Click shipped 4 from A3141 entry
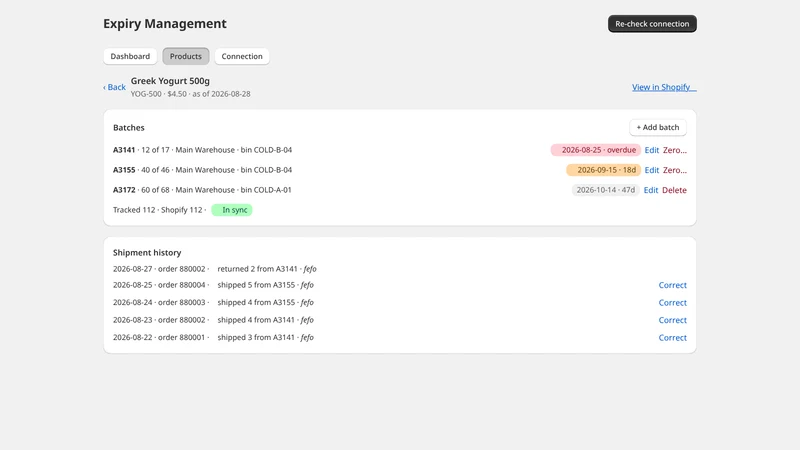 click(x=265, y=319)
